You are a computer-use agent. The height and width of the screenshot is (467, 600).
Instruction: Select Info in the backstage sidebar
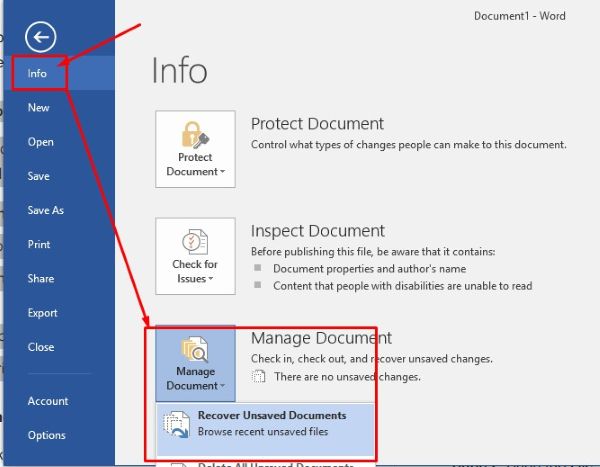(38, 73)
